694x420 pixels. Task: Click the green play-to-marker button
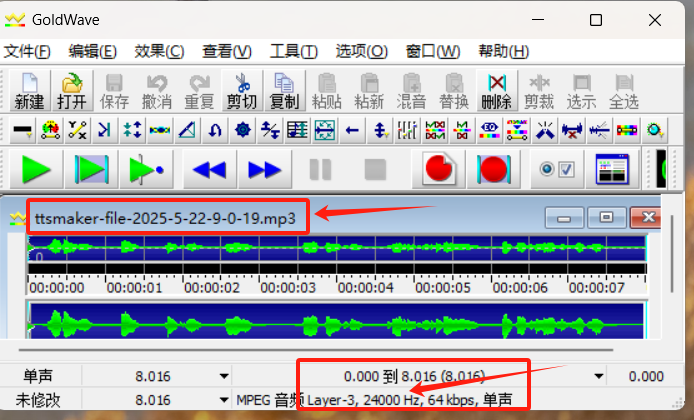(146, 170)
